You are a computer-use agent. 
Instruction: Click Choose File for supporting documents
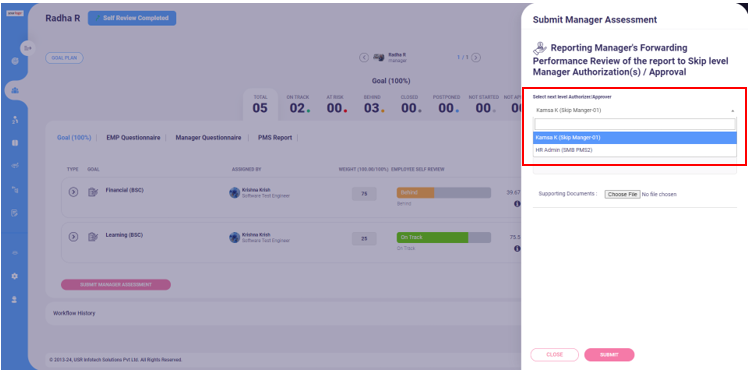click(x=622, y=194)
